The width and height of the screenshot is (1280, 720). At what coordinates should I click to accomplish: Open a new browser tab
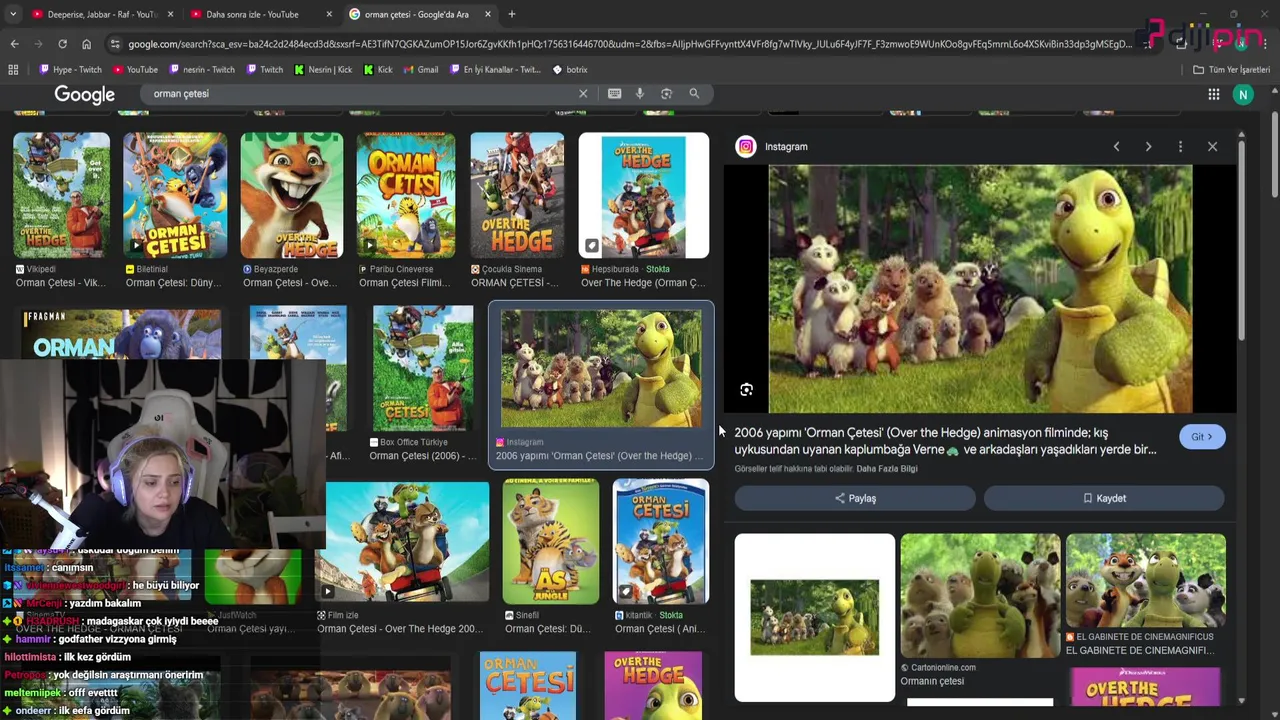click(511, 14)
